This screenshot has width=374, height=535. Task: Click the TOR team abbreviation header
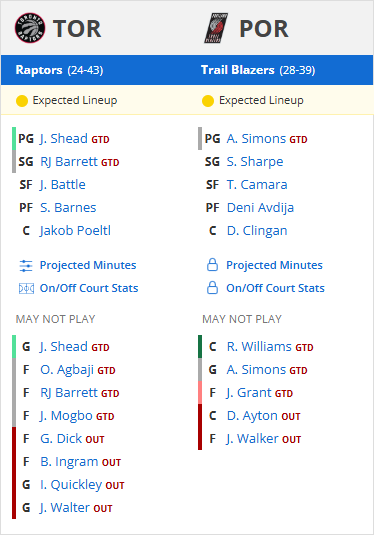(x=77, y=28)
